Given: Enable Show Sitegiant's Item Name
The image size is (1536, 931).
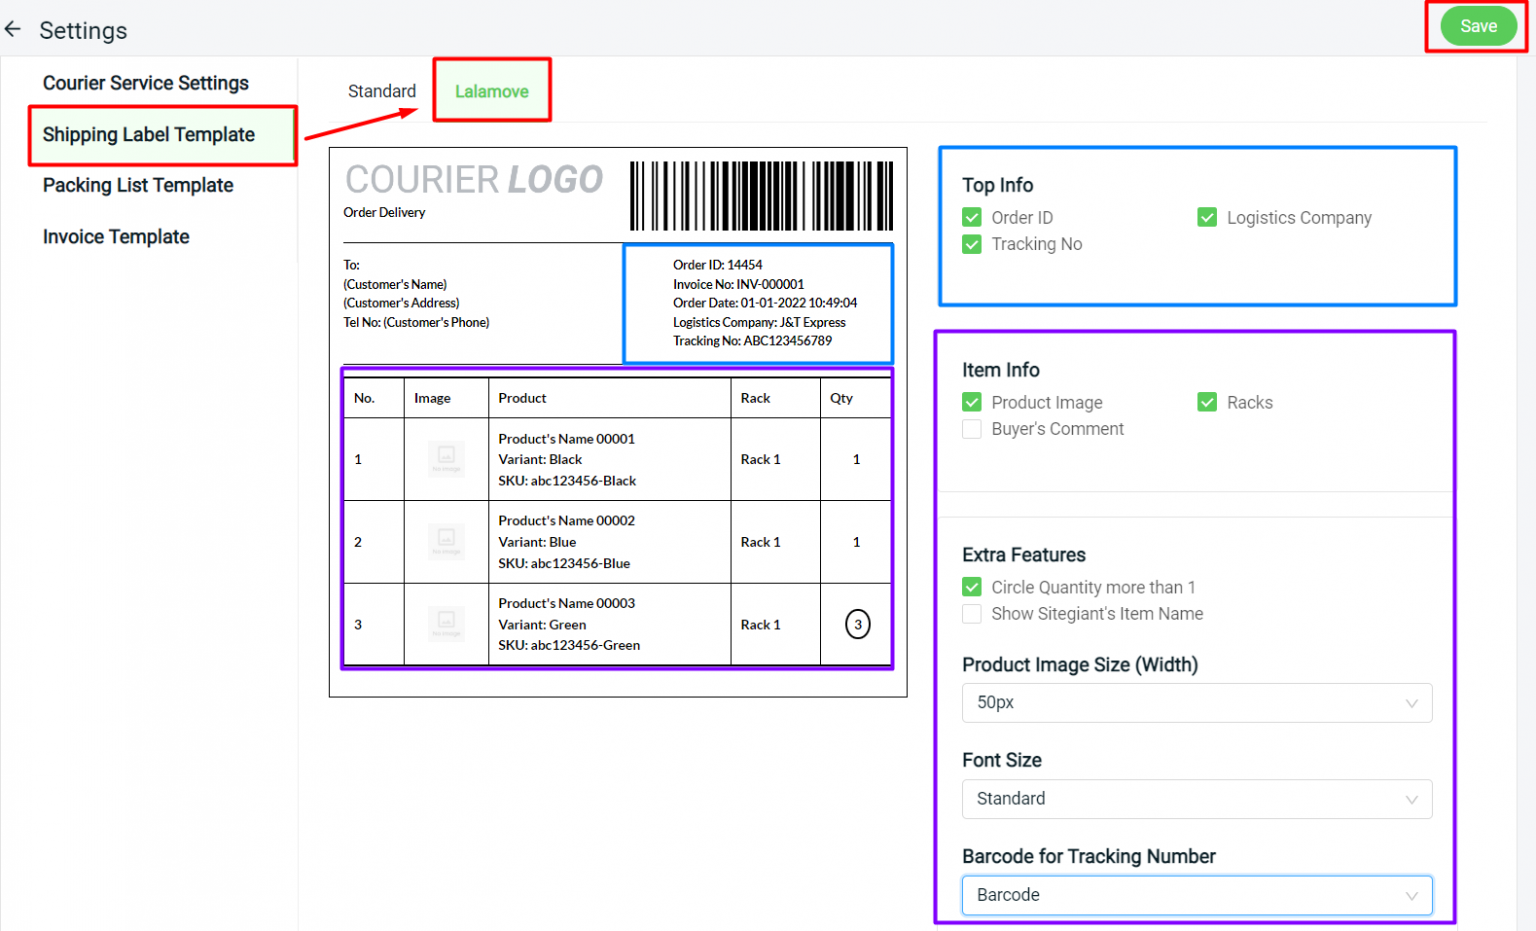Looking at the screenshot, I should pos(971,614).
